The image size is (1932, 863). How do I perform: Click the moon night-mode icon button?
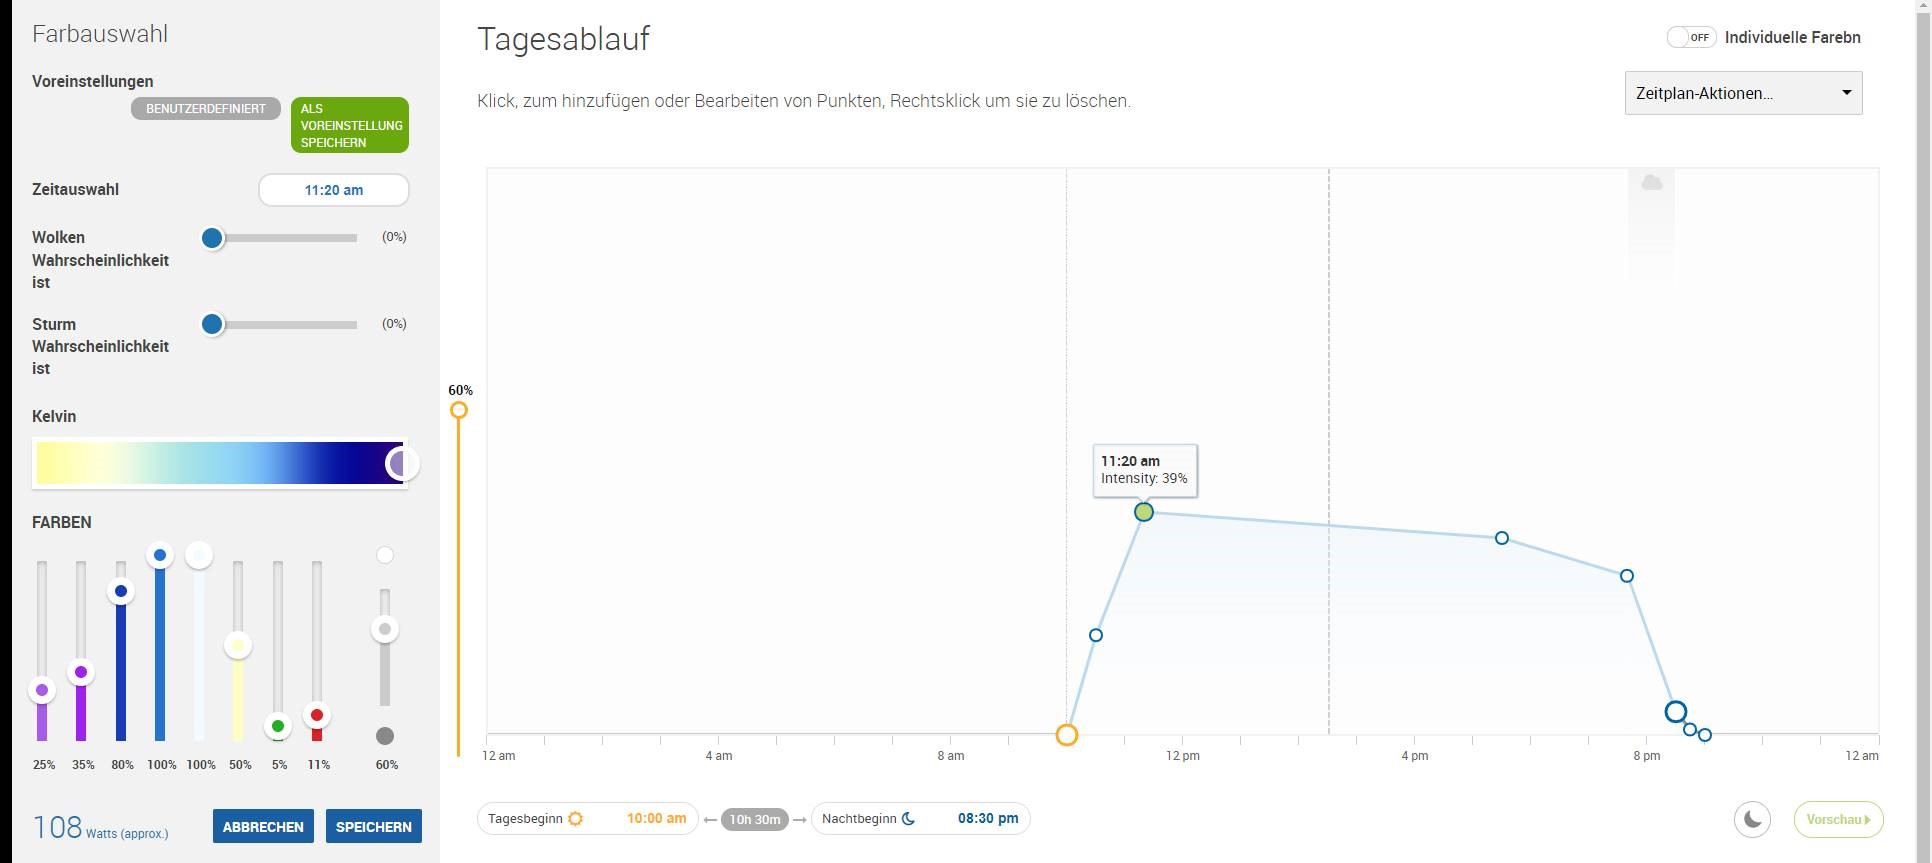click(1752, 819)
